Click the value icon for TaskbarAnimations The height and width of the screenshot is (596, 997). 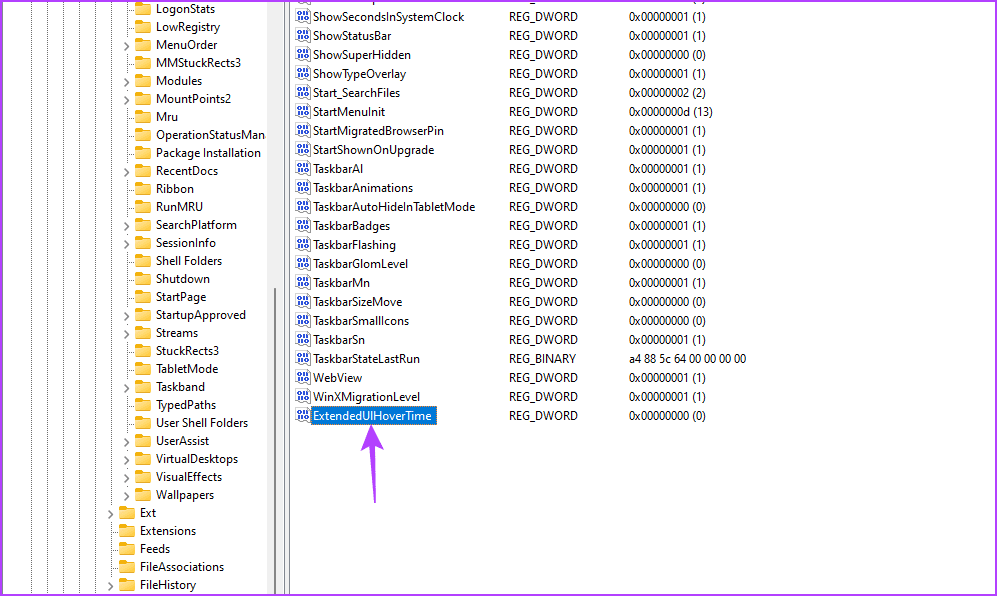(x=303, y=188)
